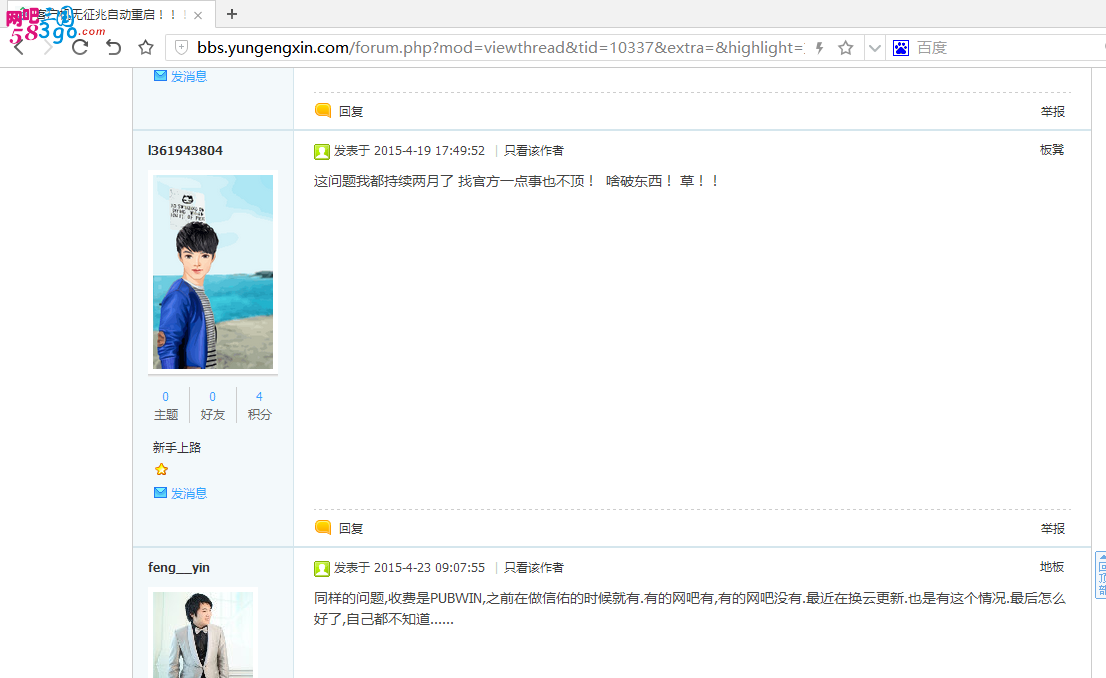The width and height of the screenshot is (1106, 678).
Task: Click the post text starting 同样的问题,收费是PUBWIN
Action: coord(690,608)
